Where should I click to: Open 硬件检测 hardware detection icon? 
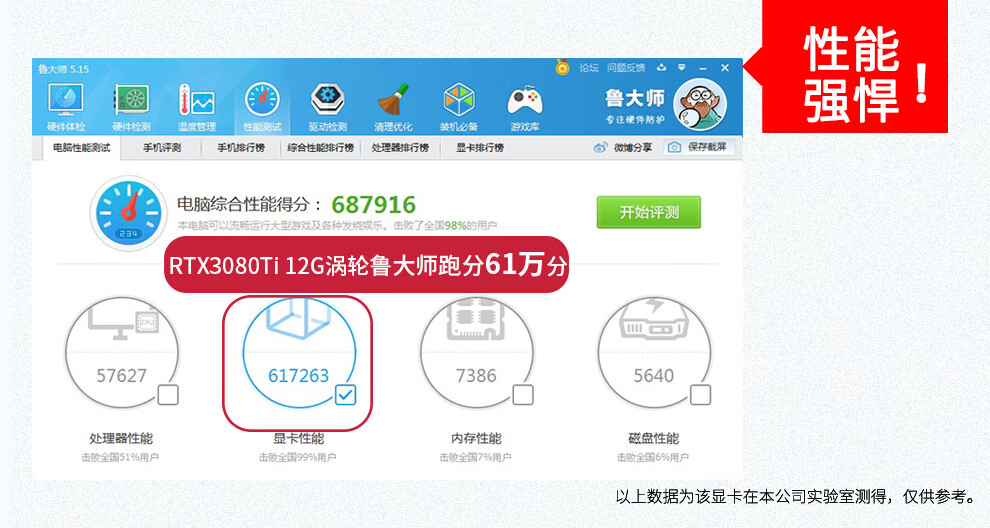[x=131, y=106]
